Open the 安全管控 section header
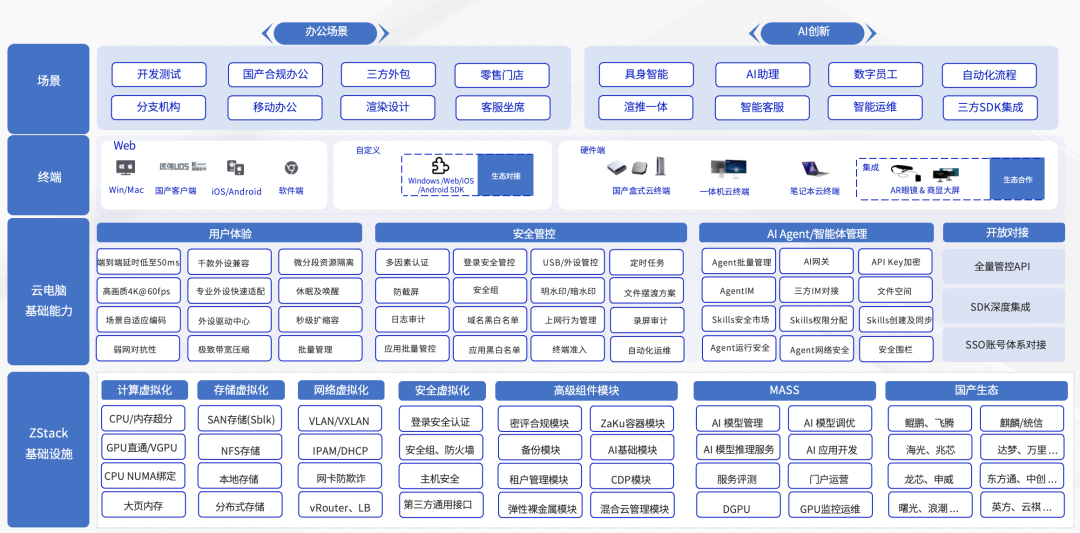Image resolution: width=1080 pixels, height=533 pixels. 530,233
